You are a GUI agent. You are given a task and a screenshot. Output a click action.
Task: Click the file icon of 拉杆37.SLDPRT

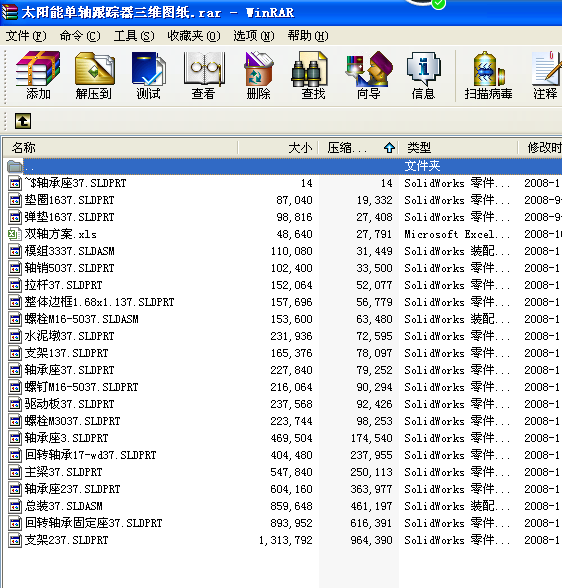coord(15,285)
